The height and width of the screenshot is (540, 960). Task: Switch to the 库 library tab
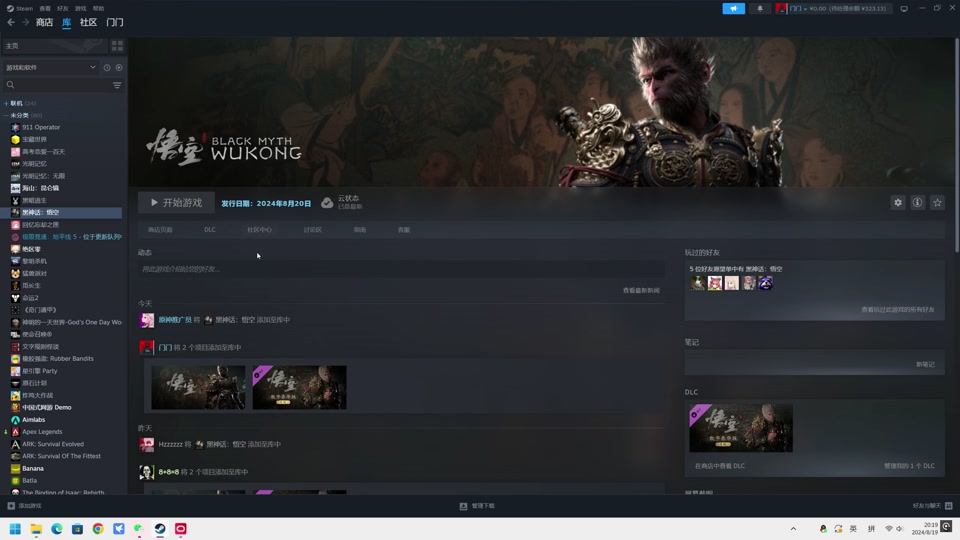pyautogui.click(x=67, y=22)
